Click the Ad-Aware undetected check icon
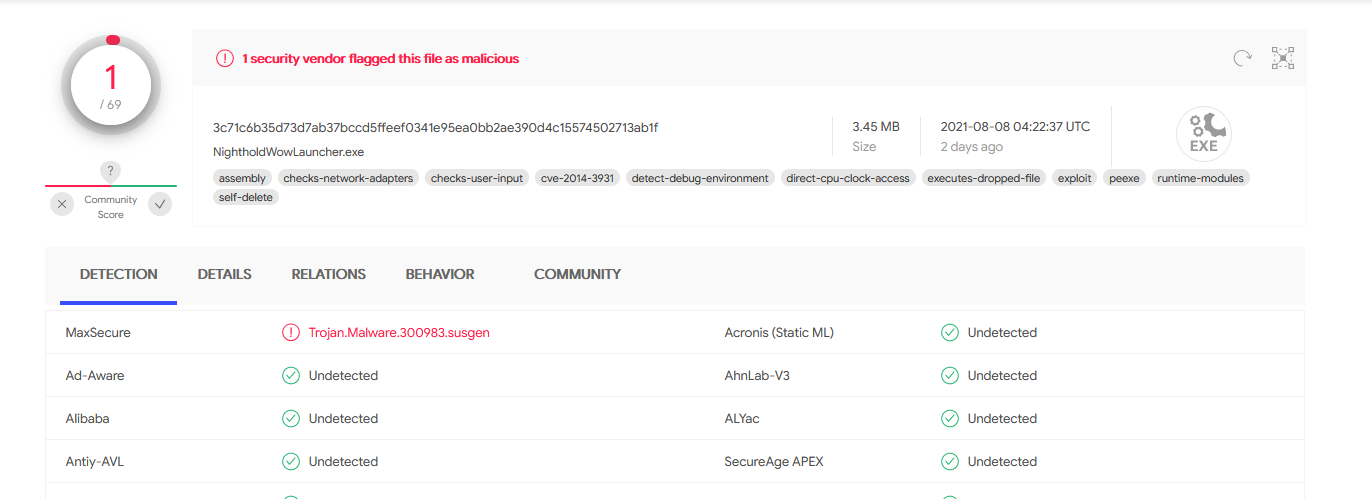The width and height of the screenshot is (1372, 499). tap(291, 376)
